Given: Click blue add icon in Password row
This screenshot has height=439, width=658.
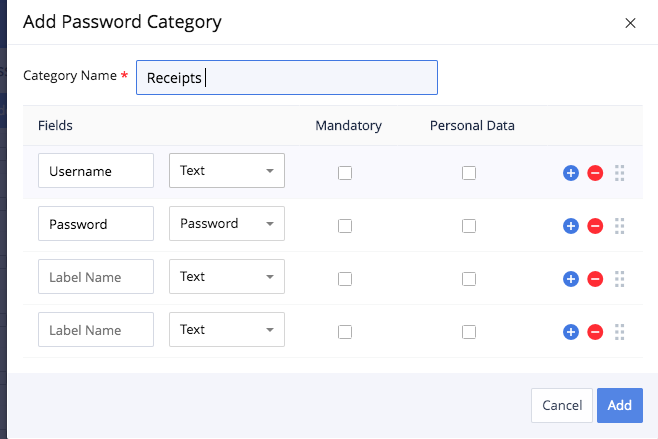Looking at the screenshot, I should [571, 225].
